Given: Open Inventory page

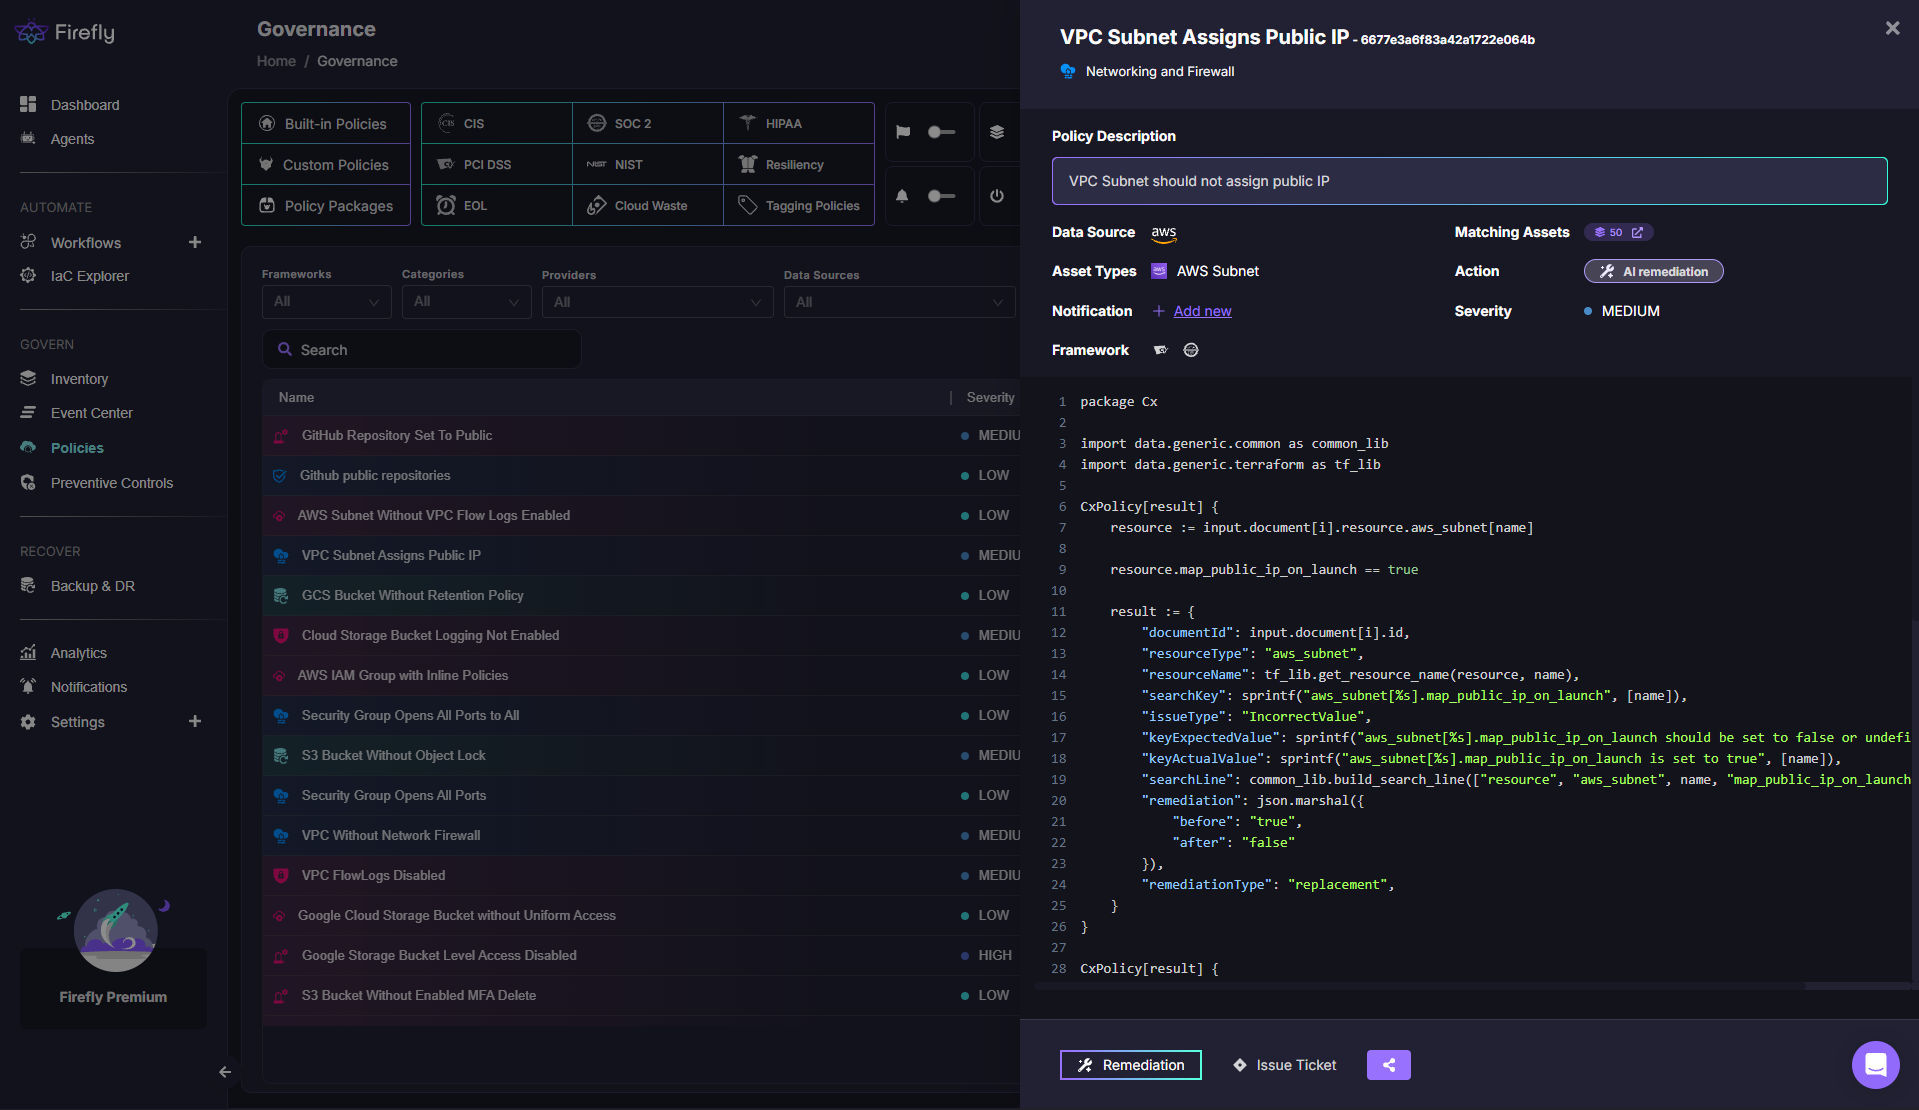Looking at the screenshot, I should click(79, 379).
